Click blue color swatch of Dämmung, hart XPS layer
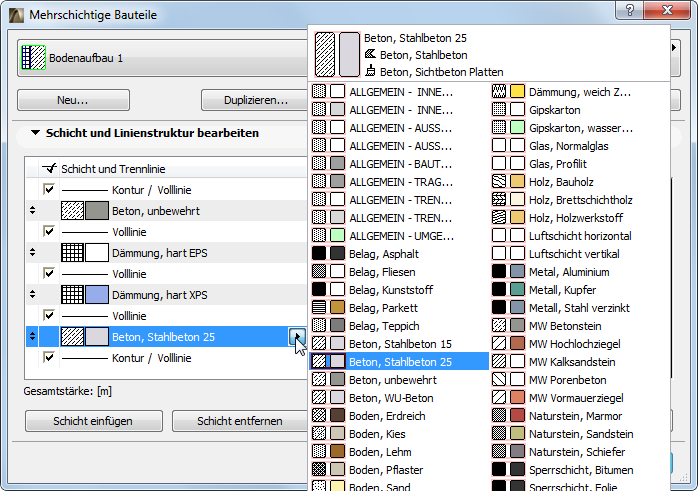 coord(97,295)
